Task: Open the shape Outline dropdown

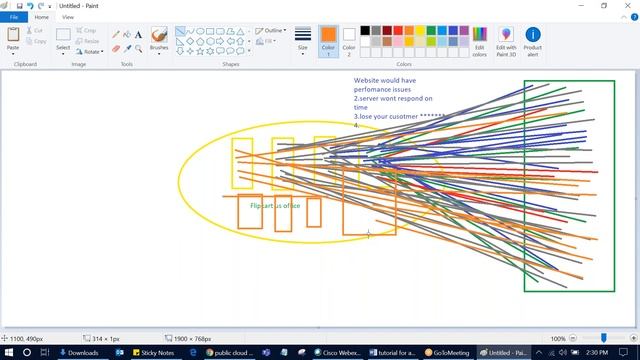Action: coord(271,31)
